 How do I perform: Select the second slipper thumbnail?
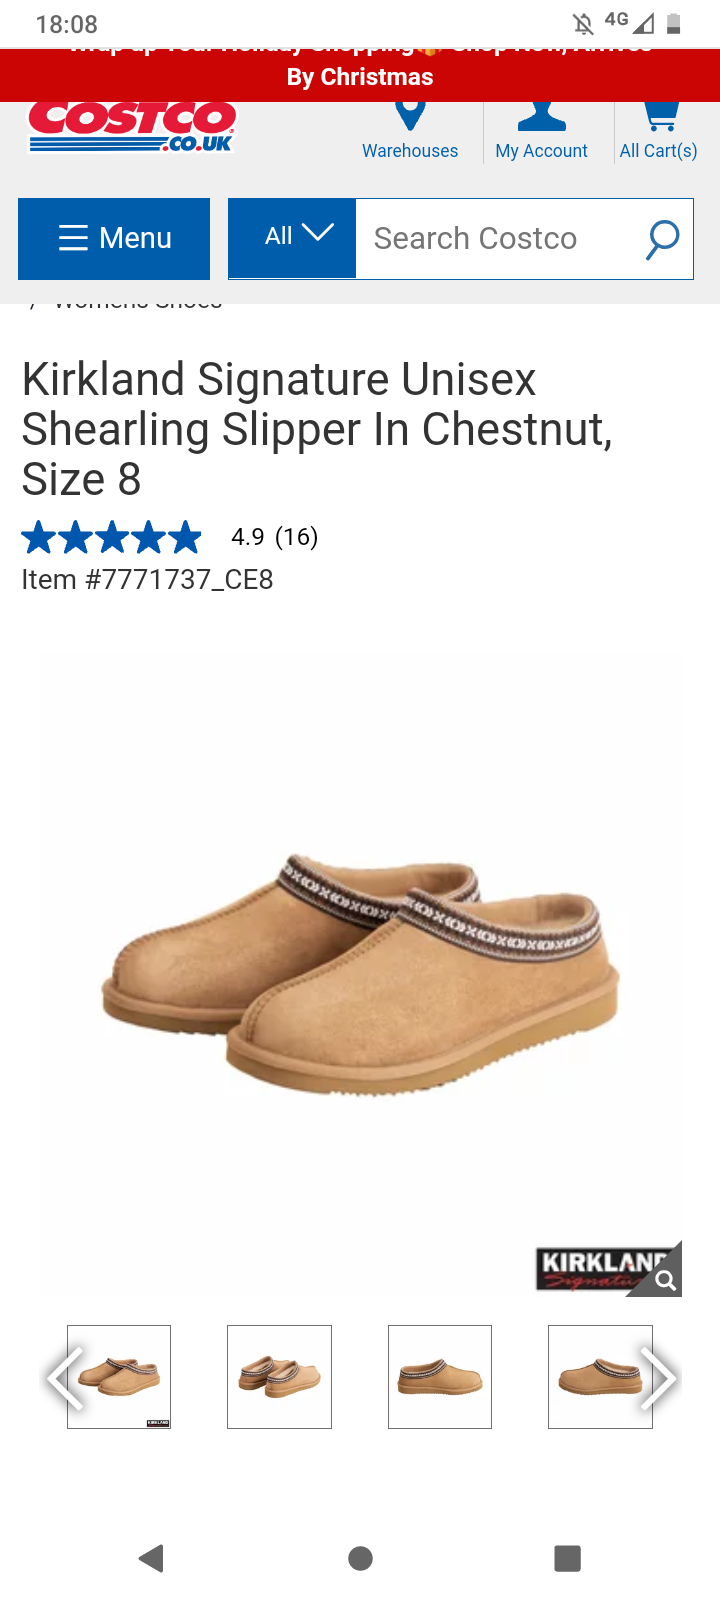point(279,1377)
